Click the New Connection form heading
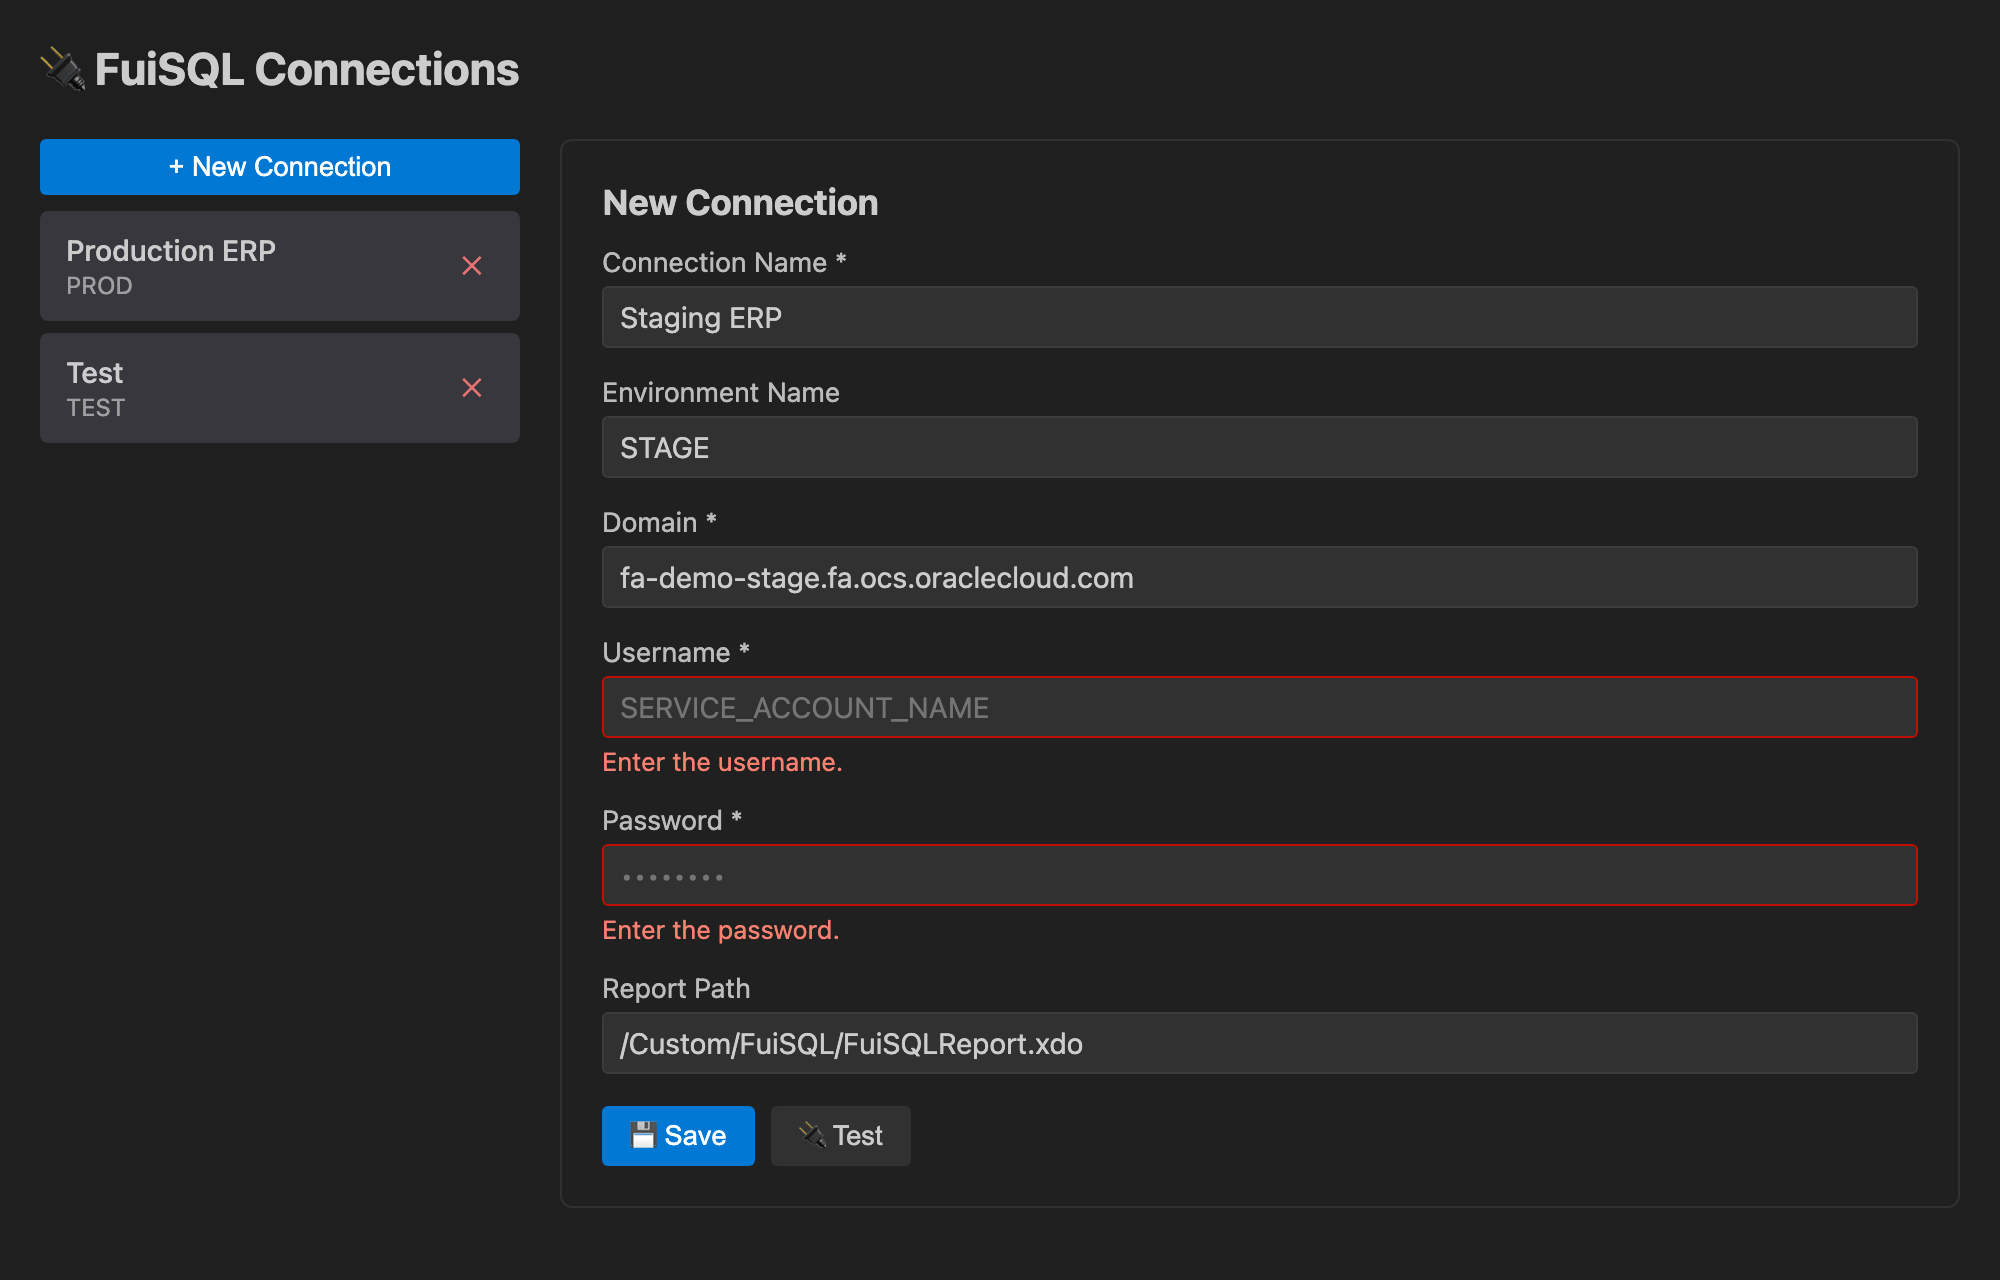 740,203
